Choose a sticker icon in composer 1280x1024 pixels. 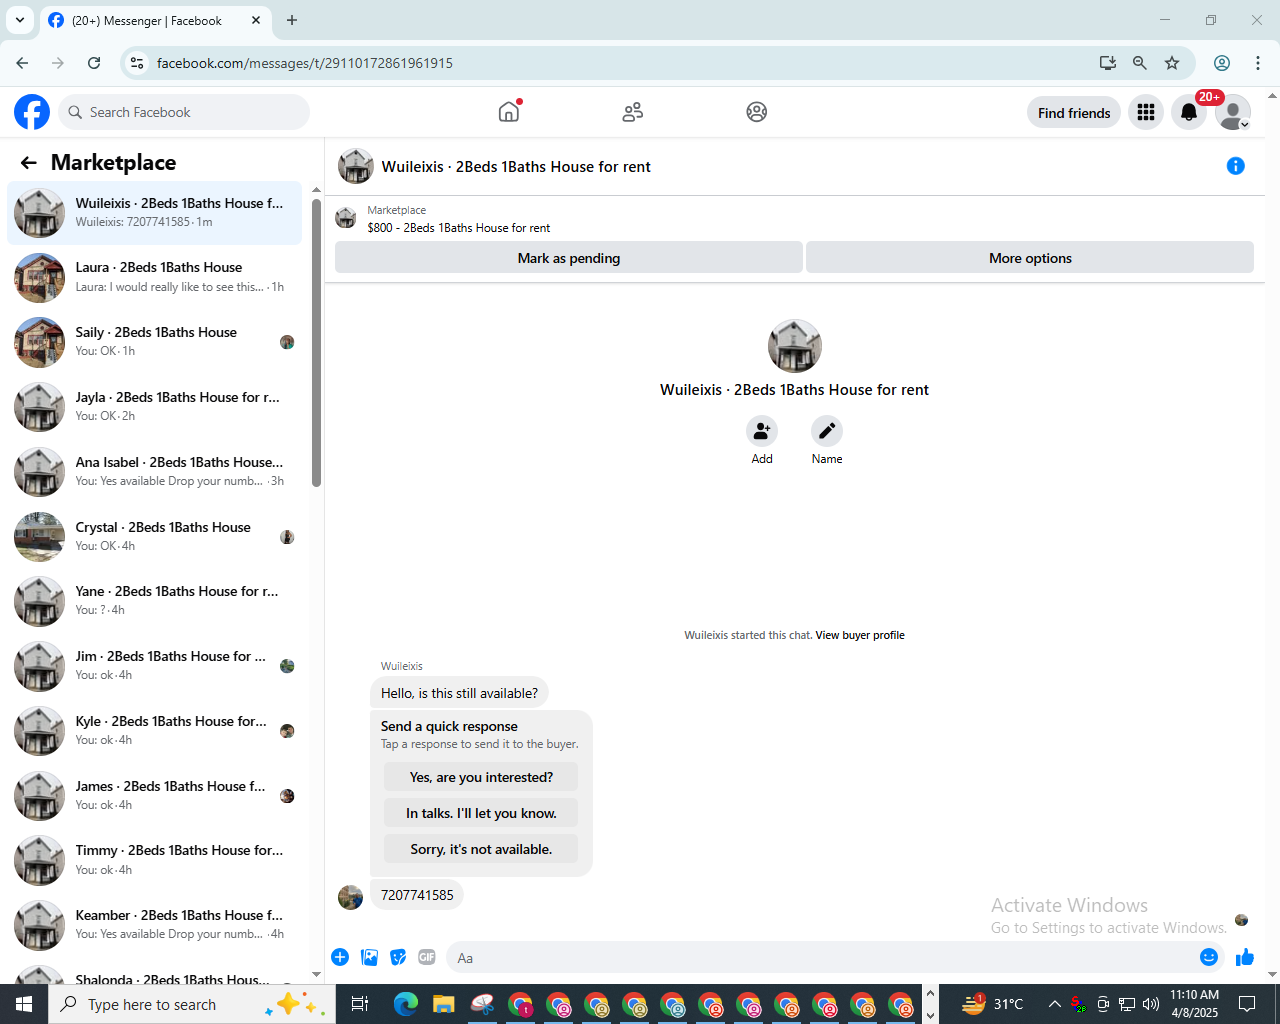pyautogui.click(x=398, y=957)
